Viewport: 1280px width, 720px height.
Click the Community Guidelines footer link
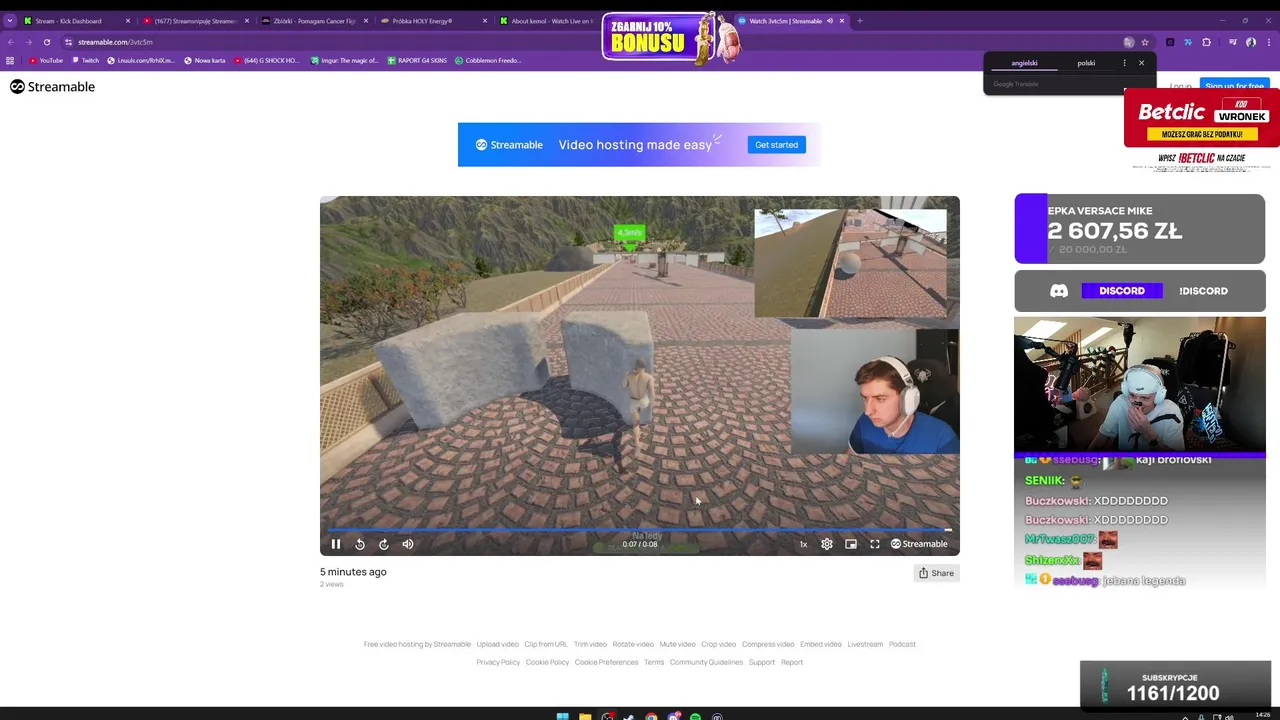(x=706, y=662)
